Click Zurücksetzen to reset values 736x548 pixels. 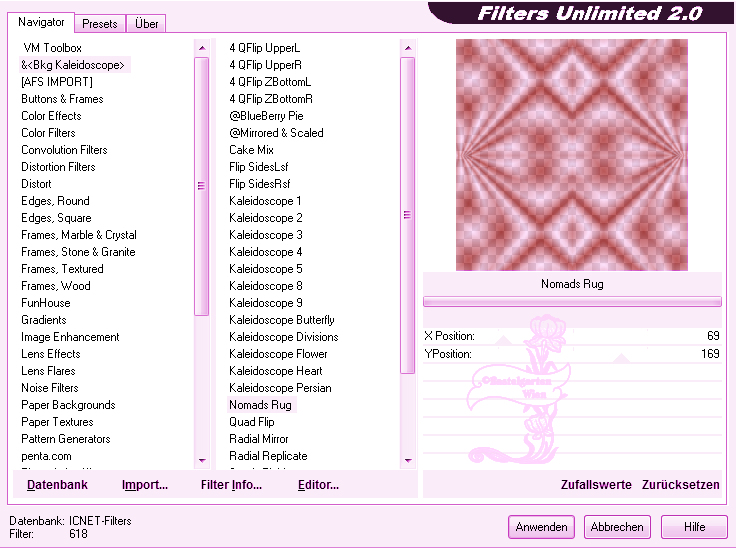[x=681, y=485]
